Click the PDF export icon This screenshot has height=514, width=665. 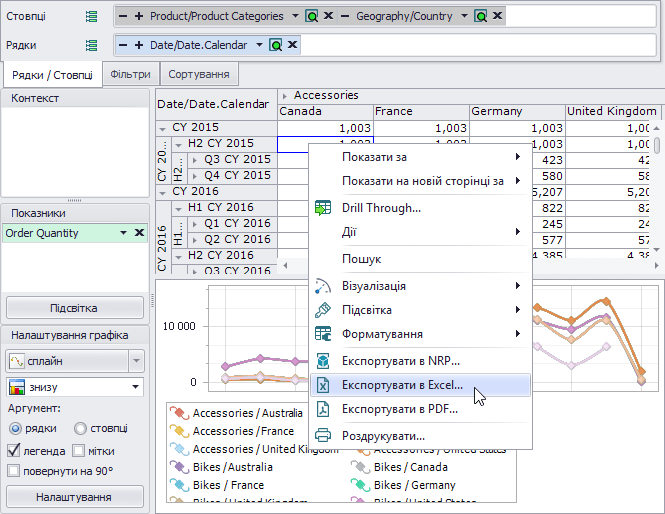coord(323,409)
